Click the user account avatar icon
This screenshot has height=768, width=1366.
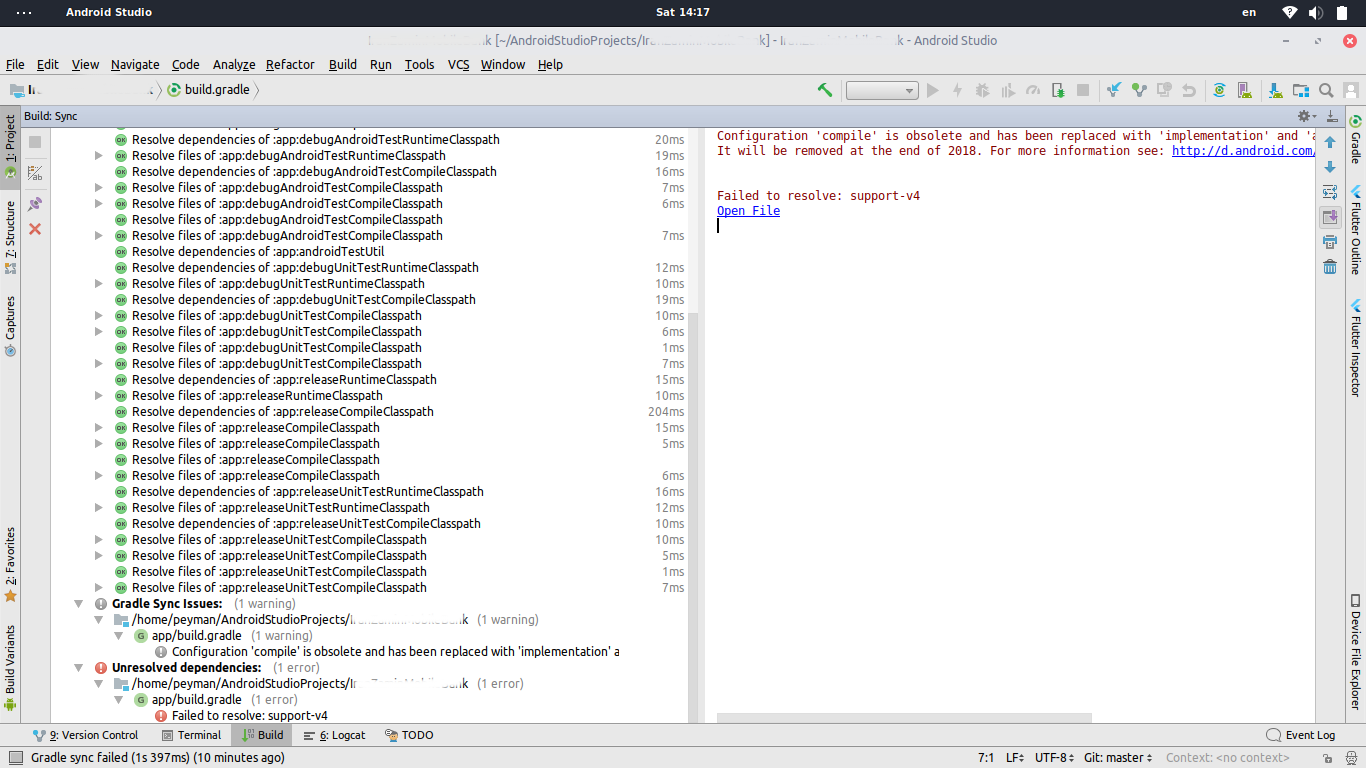click(1350, 90)
